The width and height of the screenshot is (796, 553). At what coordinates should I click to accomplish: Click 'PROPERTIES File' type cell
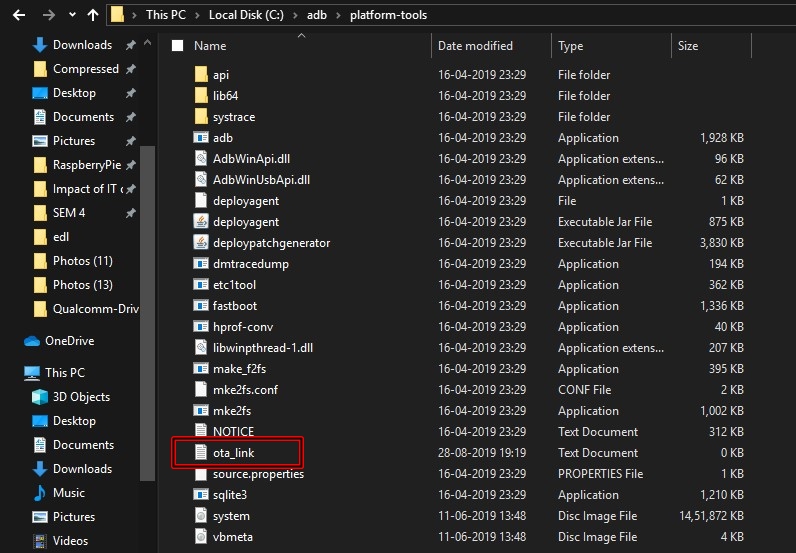[x=601, y=474]
